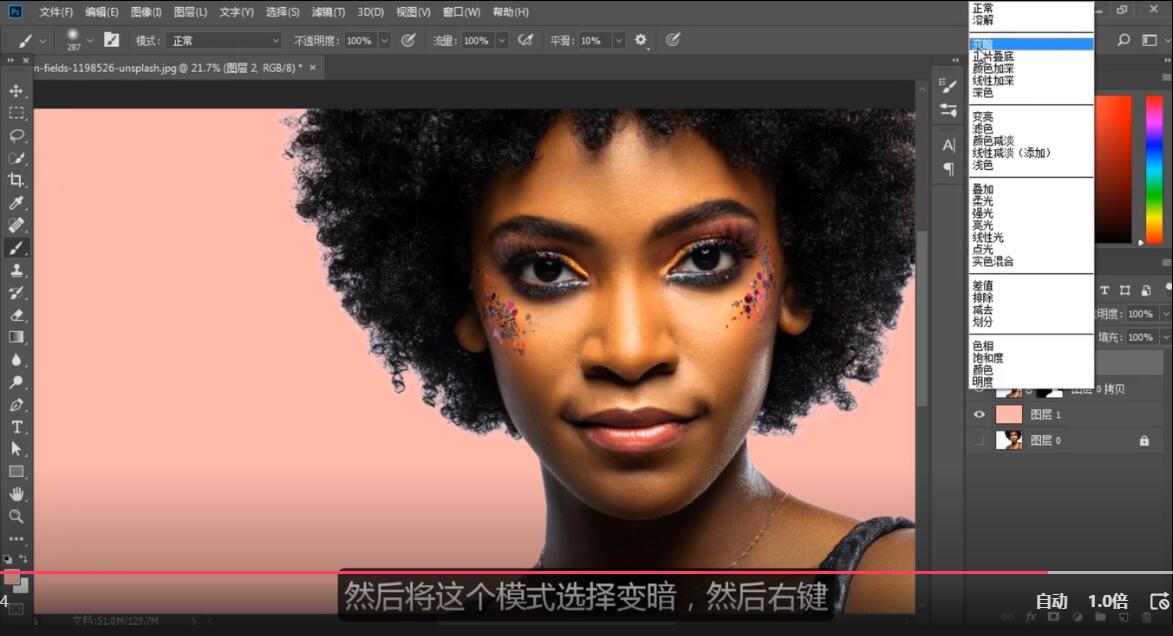This screenshot has height=636, width=1173.
Task: Click the video progress bar
Action: (x=586, y=572)
